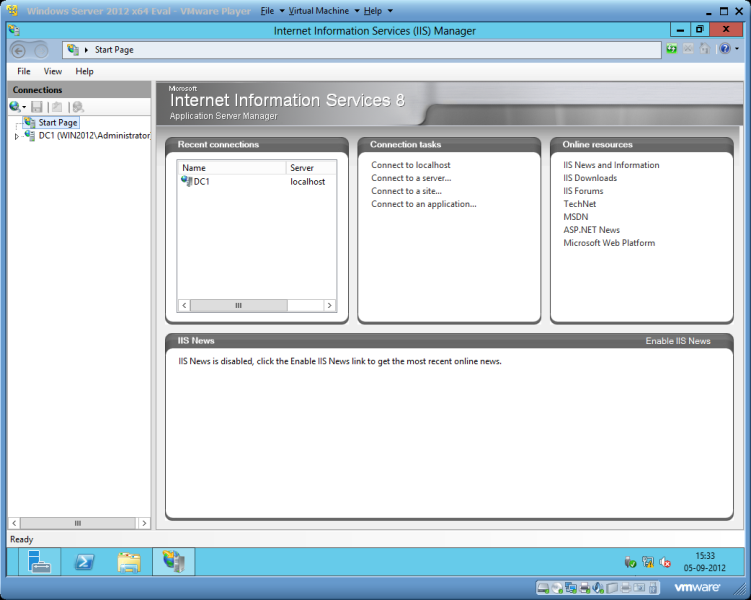
Task: Open the VMware File dropdown menu
Action: click(x=268, y=10)
